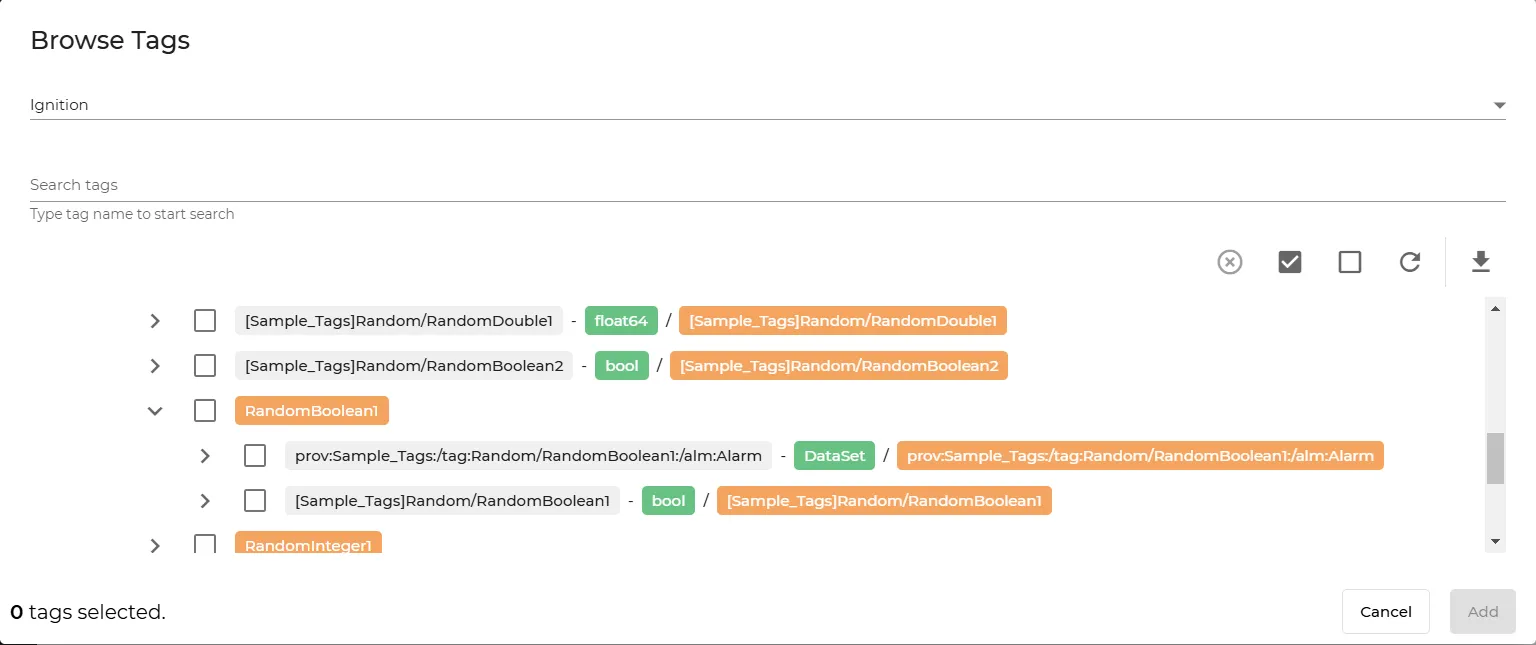Select the orange RandomInteger1 folder tag
This screenshot has height=645, width=1536.
pyautogui.click(x=308, y=543)
